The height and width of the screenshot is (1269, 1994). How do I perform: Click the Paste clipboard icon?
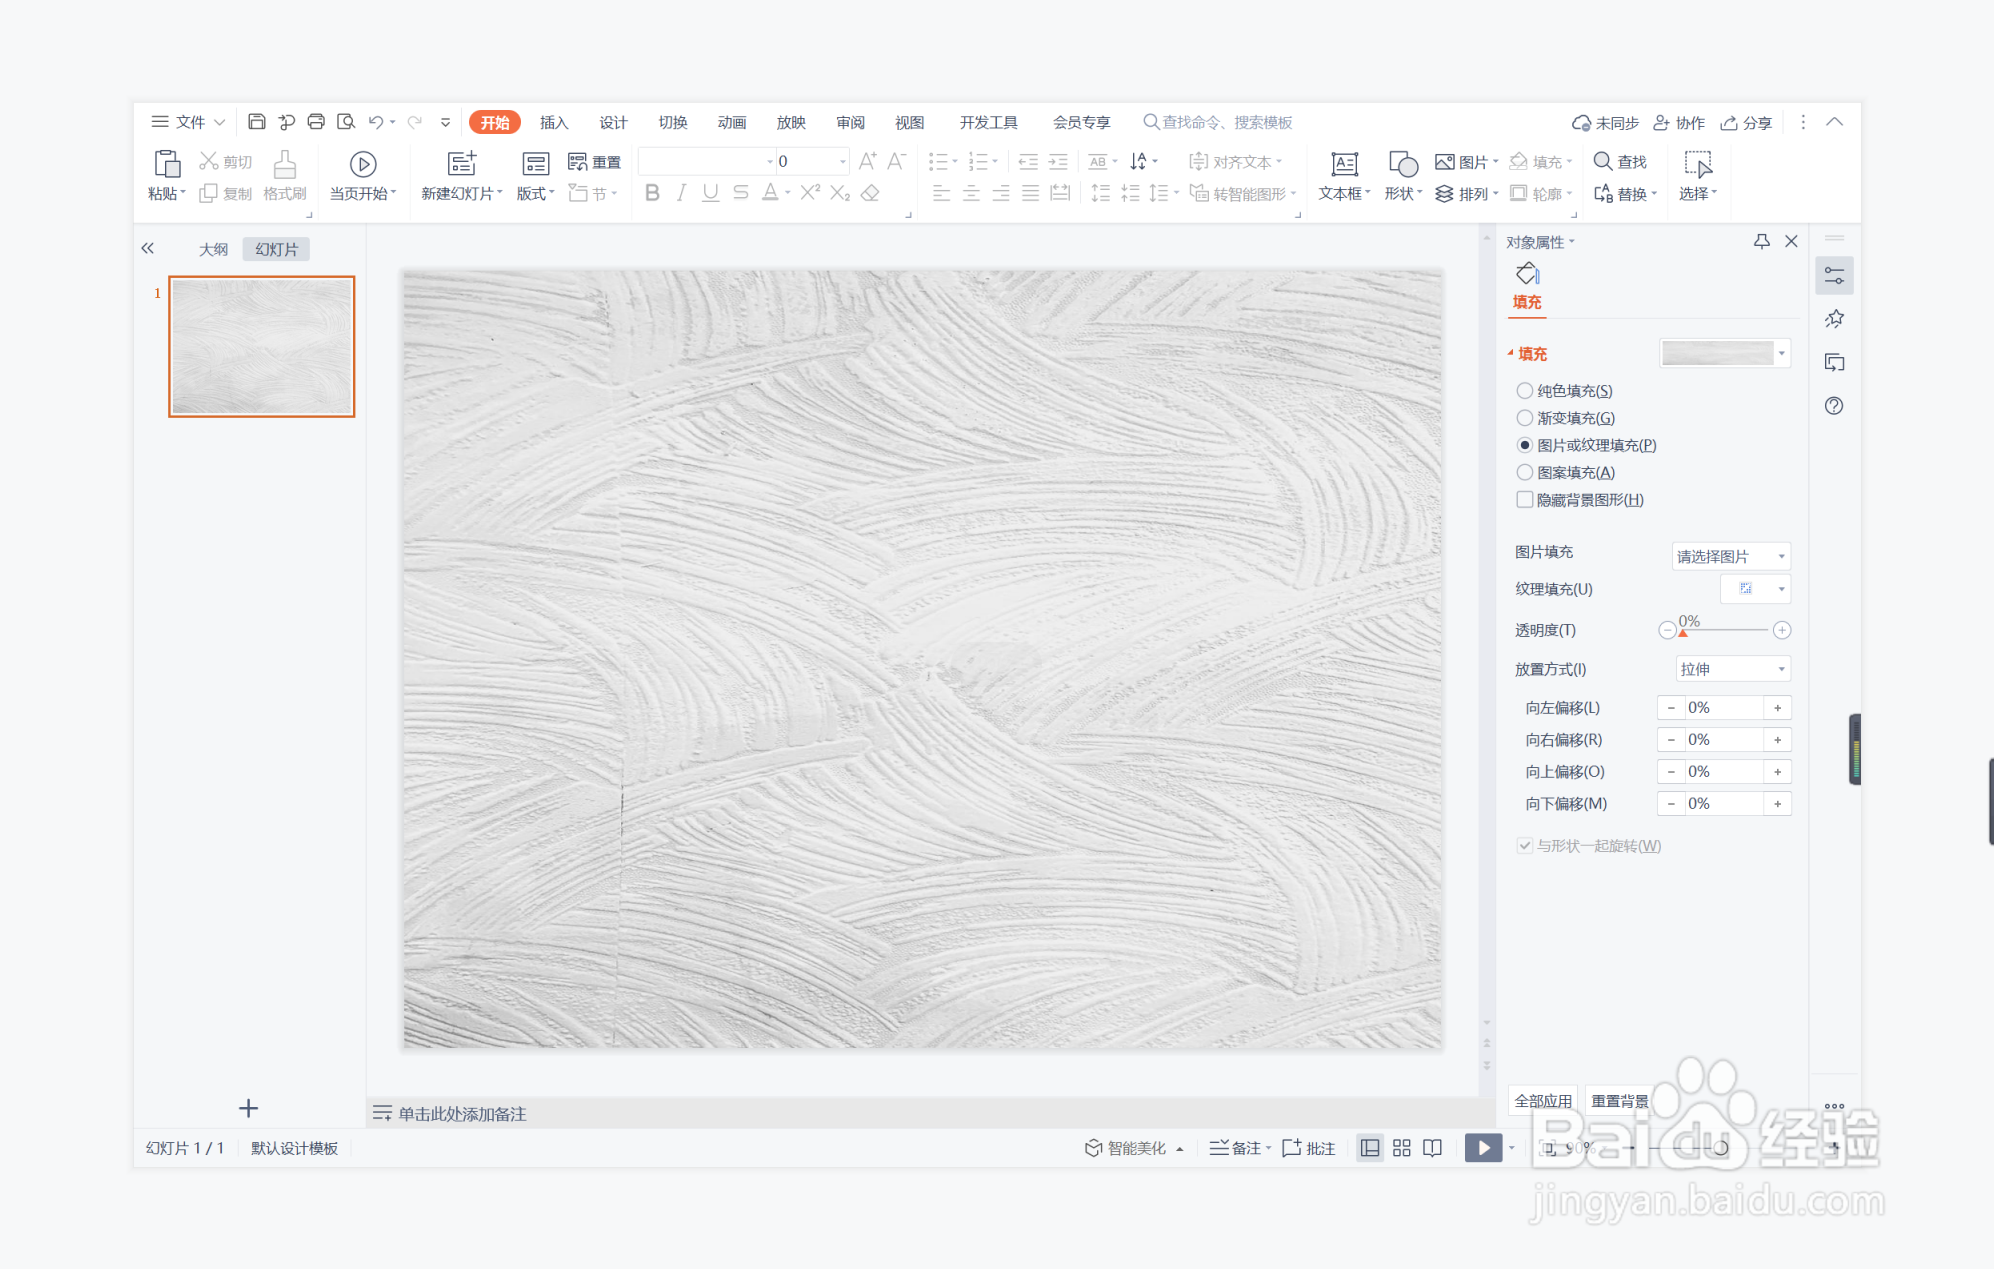click(166, 164)
